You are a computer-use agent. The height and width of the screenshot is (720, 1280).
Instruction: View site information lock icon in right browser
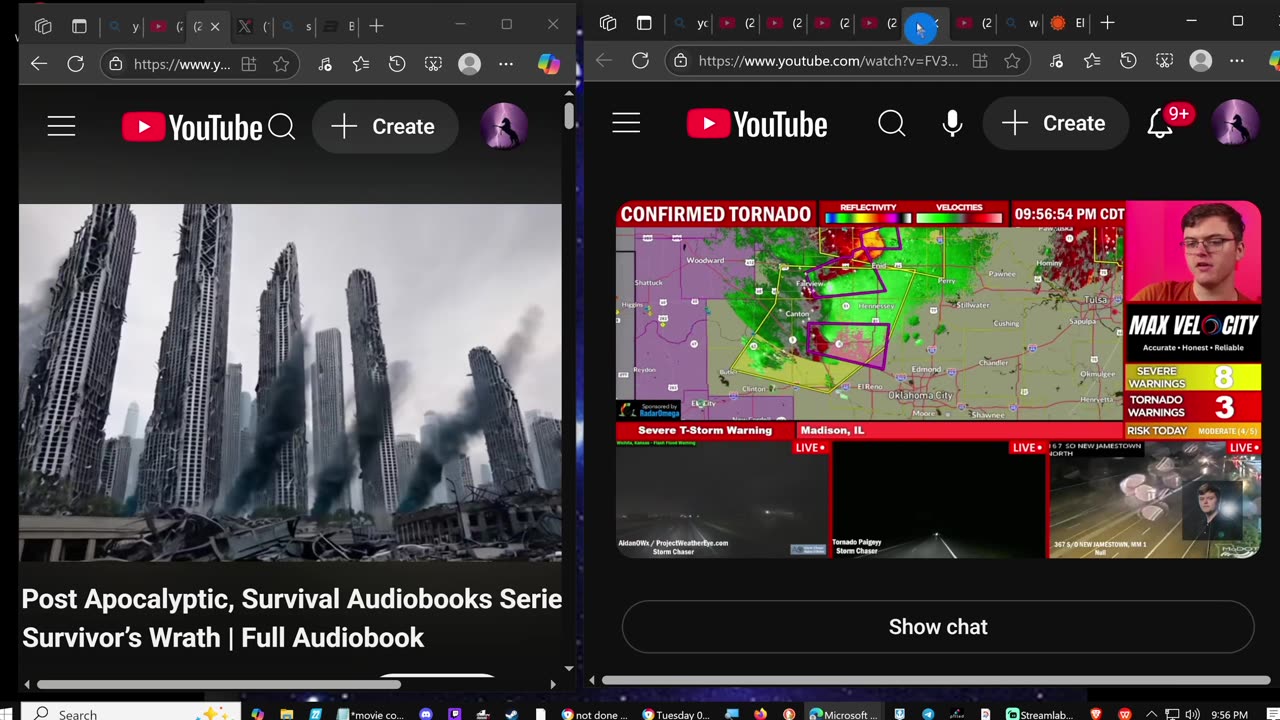[681, 61]
